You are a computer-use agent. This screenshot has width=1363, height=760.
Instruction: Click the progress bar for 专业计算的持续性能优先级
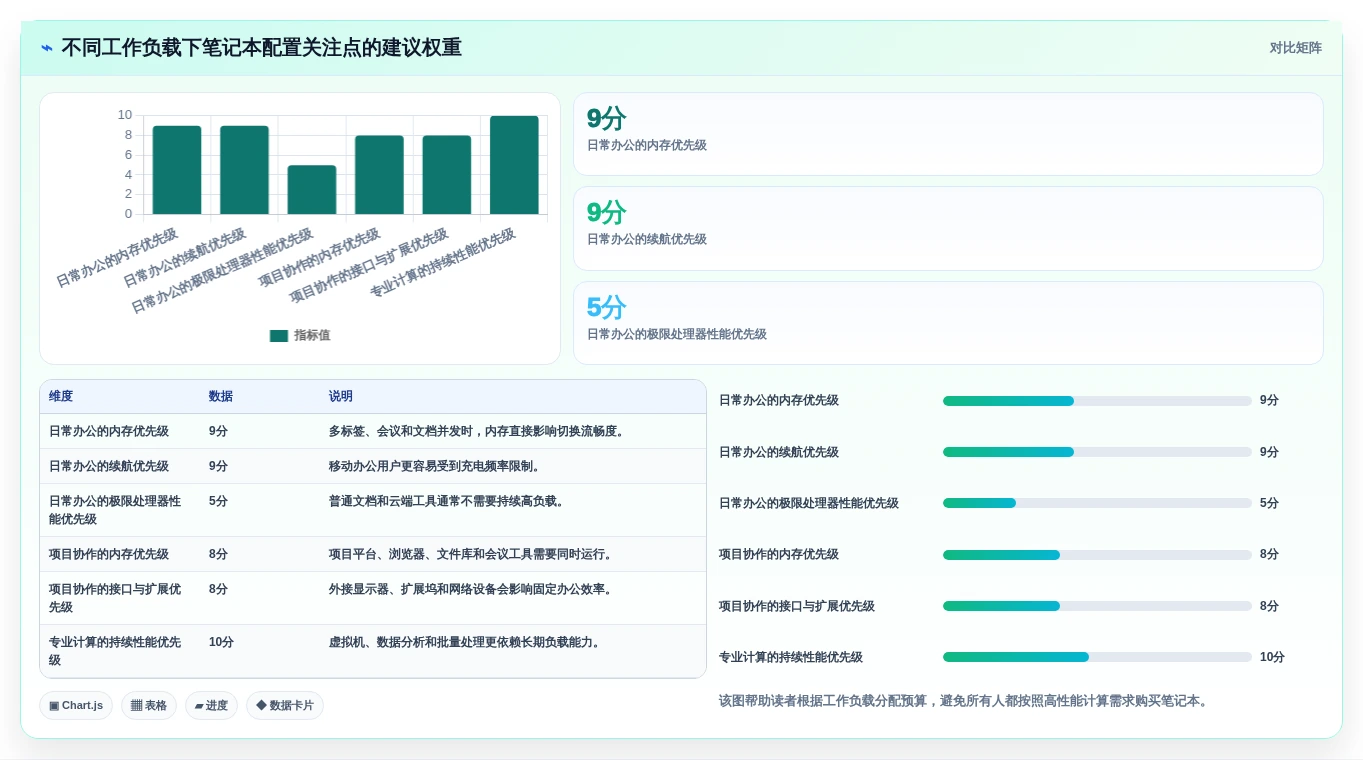point(1097,657)
